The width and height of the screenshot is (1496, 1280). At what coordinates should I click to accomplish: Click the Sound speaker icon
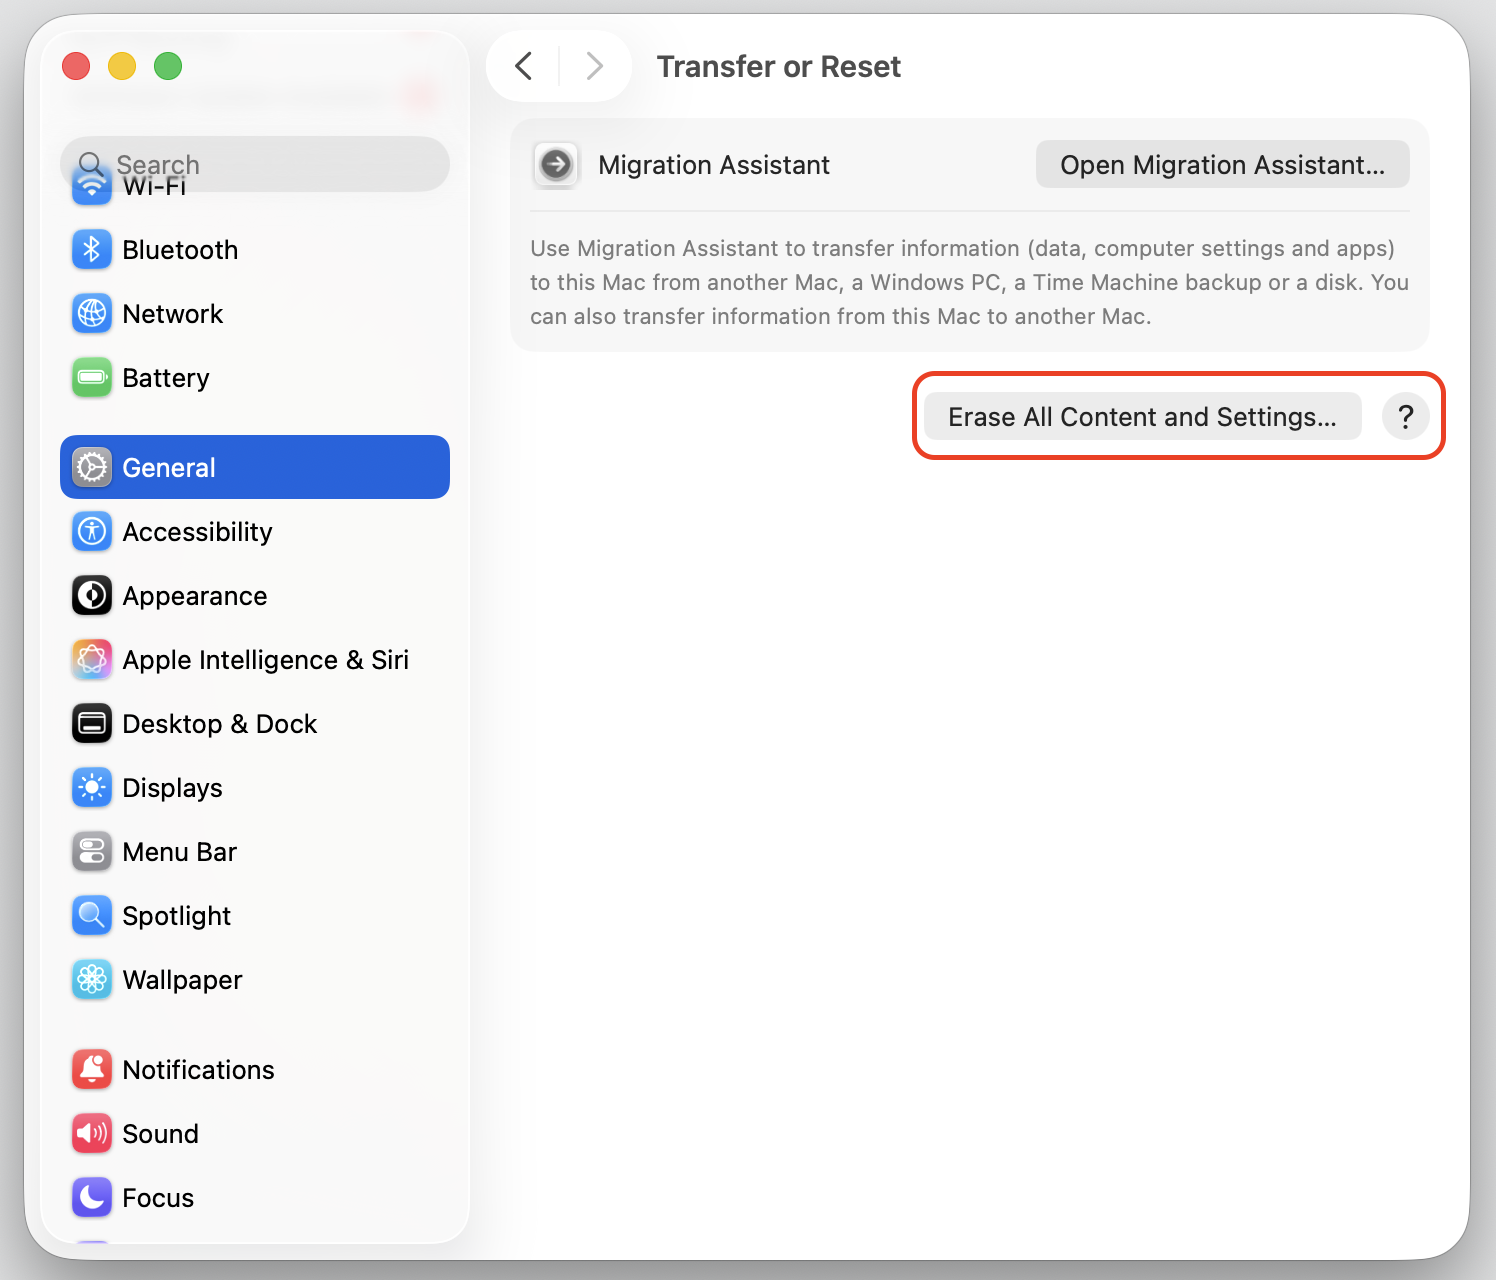coord(92,1134)
